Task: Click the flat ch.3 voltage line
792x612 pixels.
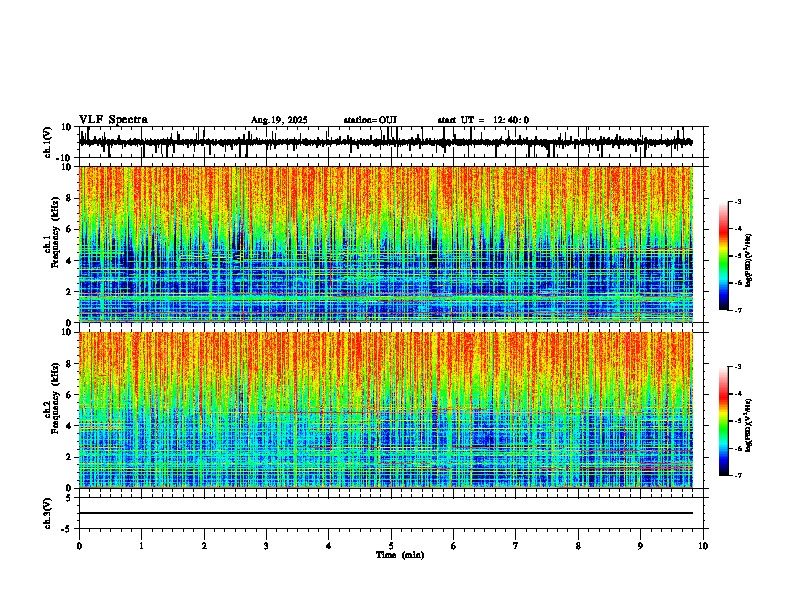Action: (385, 513)
